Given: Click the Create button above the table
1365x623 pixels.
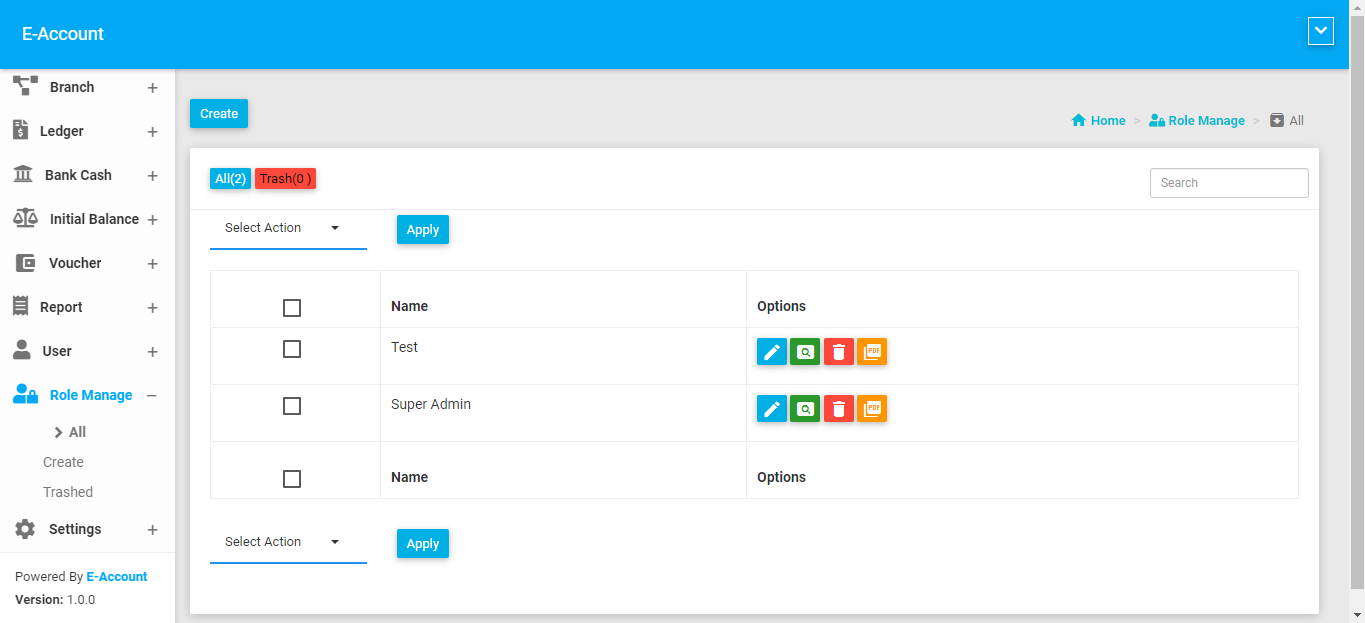Looking at the screenshot, I should pos(219,114).
